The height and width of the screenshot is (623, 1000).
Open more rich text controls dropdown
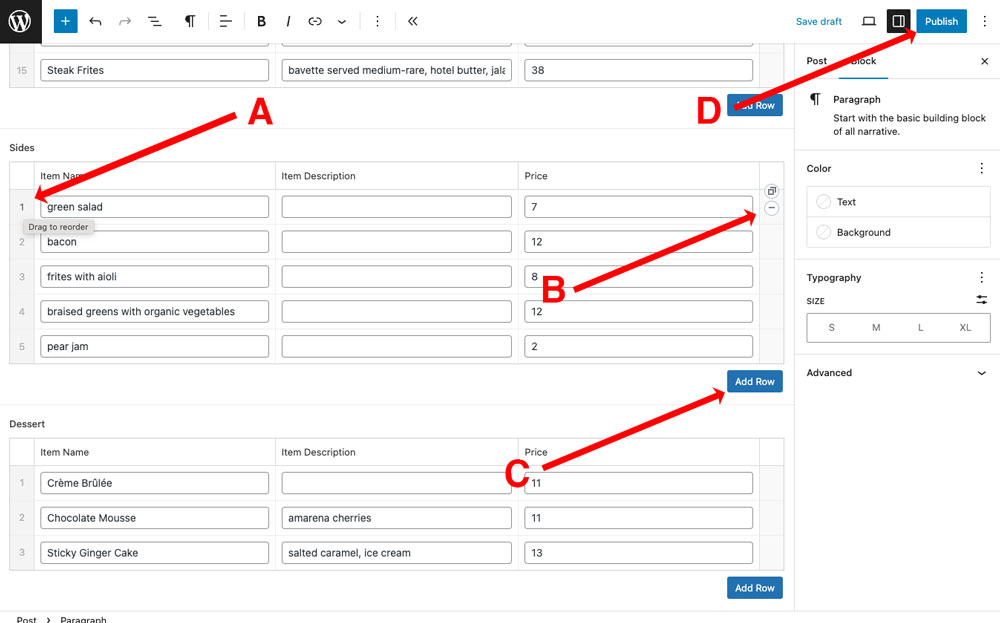(x=342, y=21)
